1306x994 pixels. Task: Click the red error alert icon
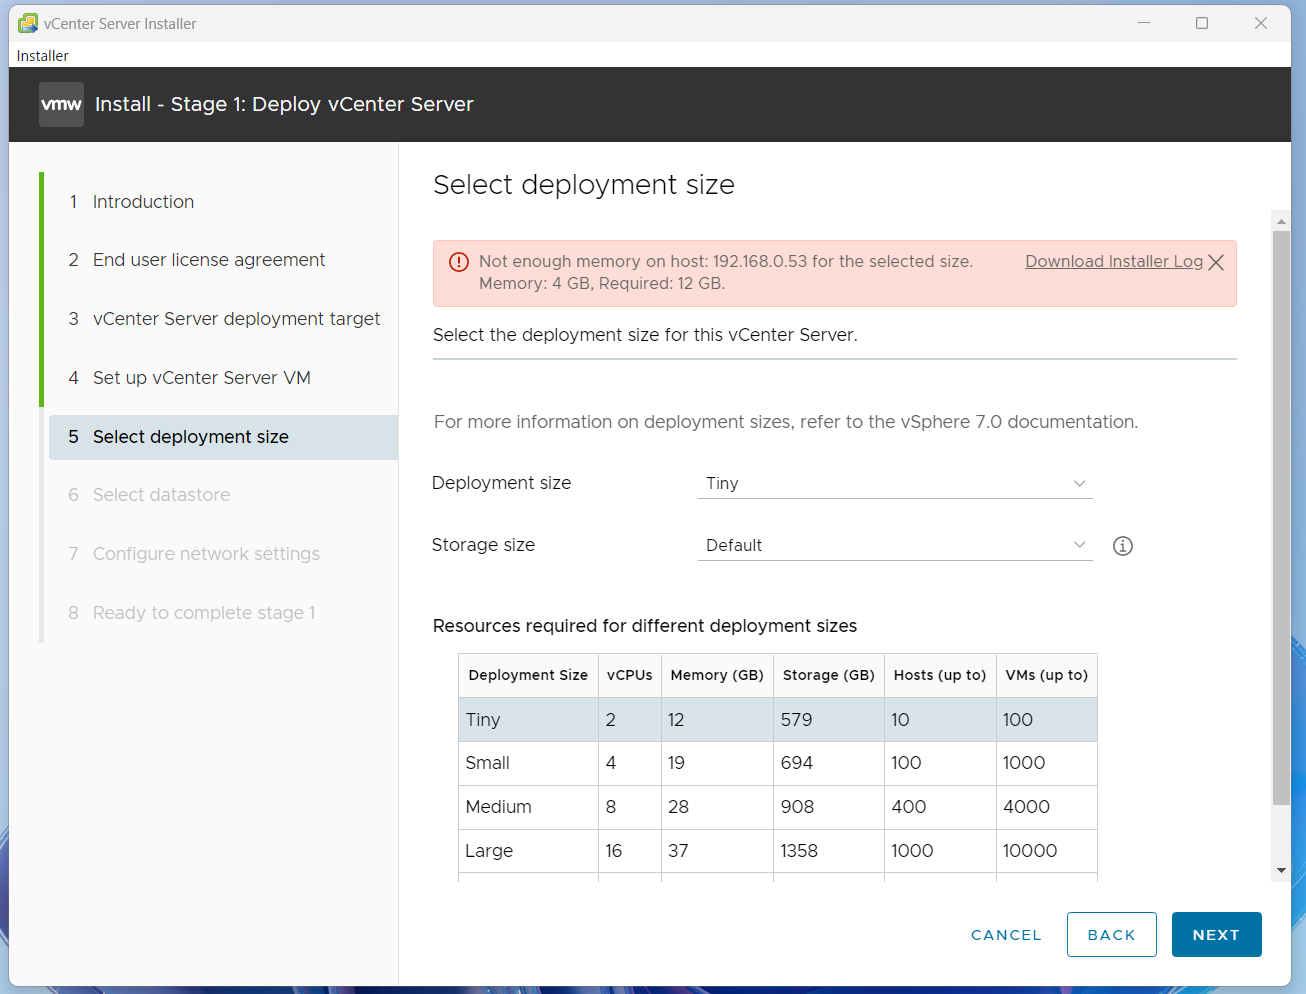(459, 262)
